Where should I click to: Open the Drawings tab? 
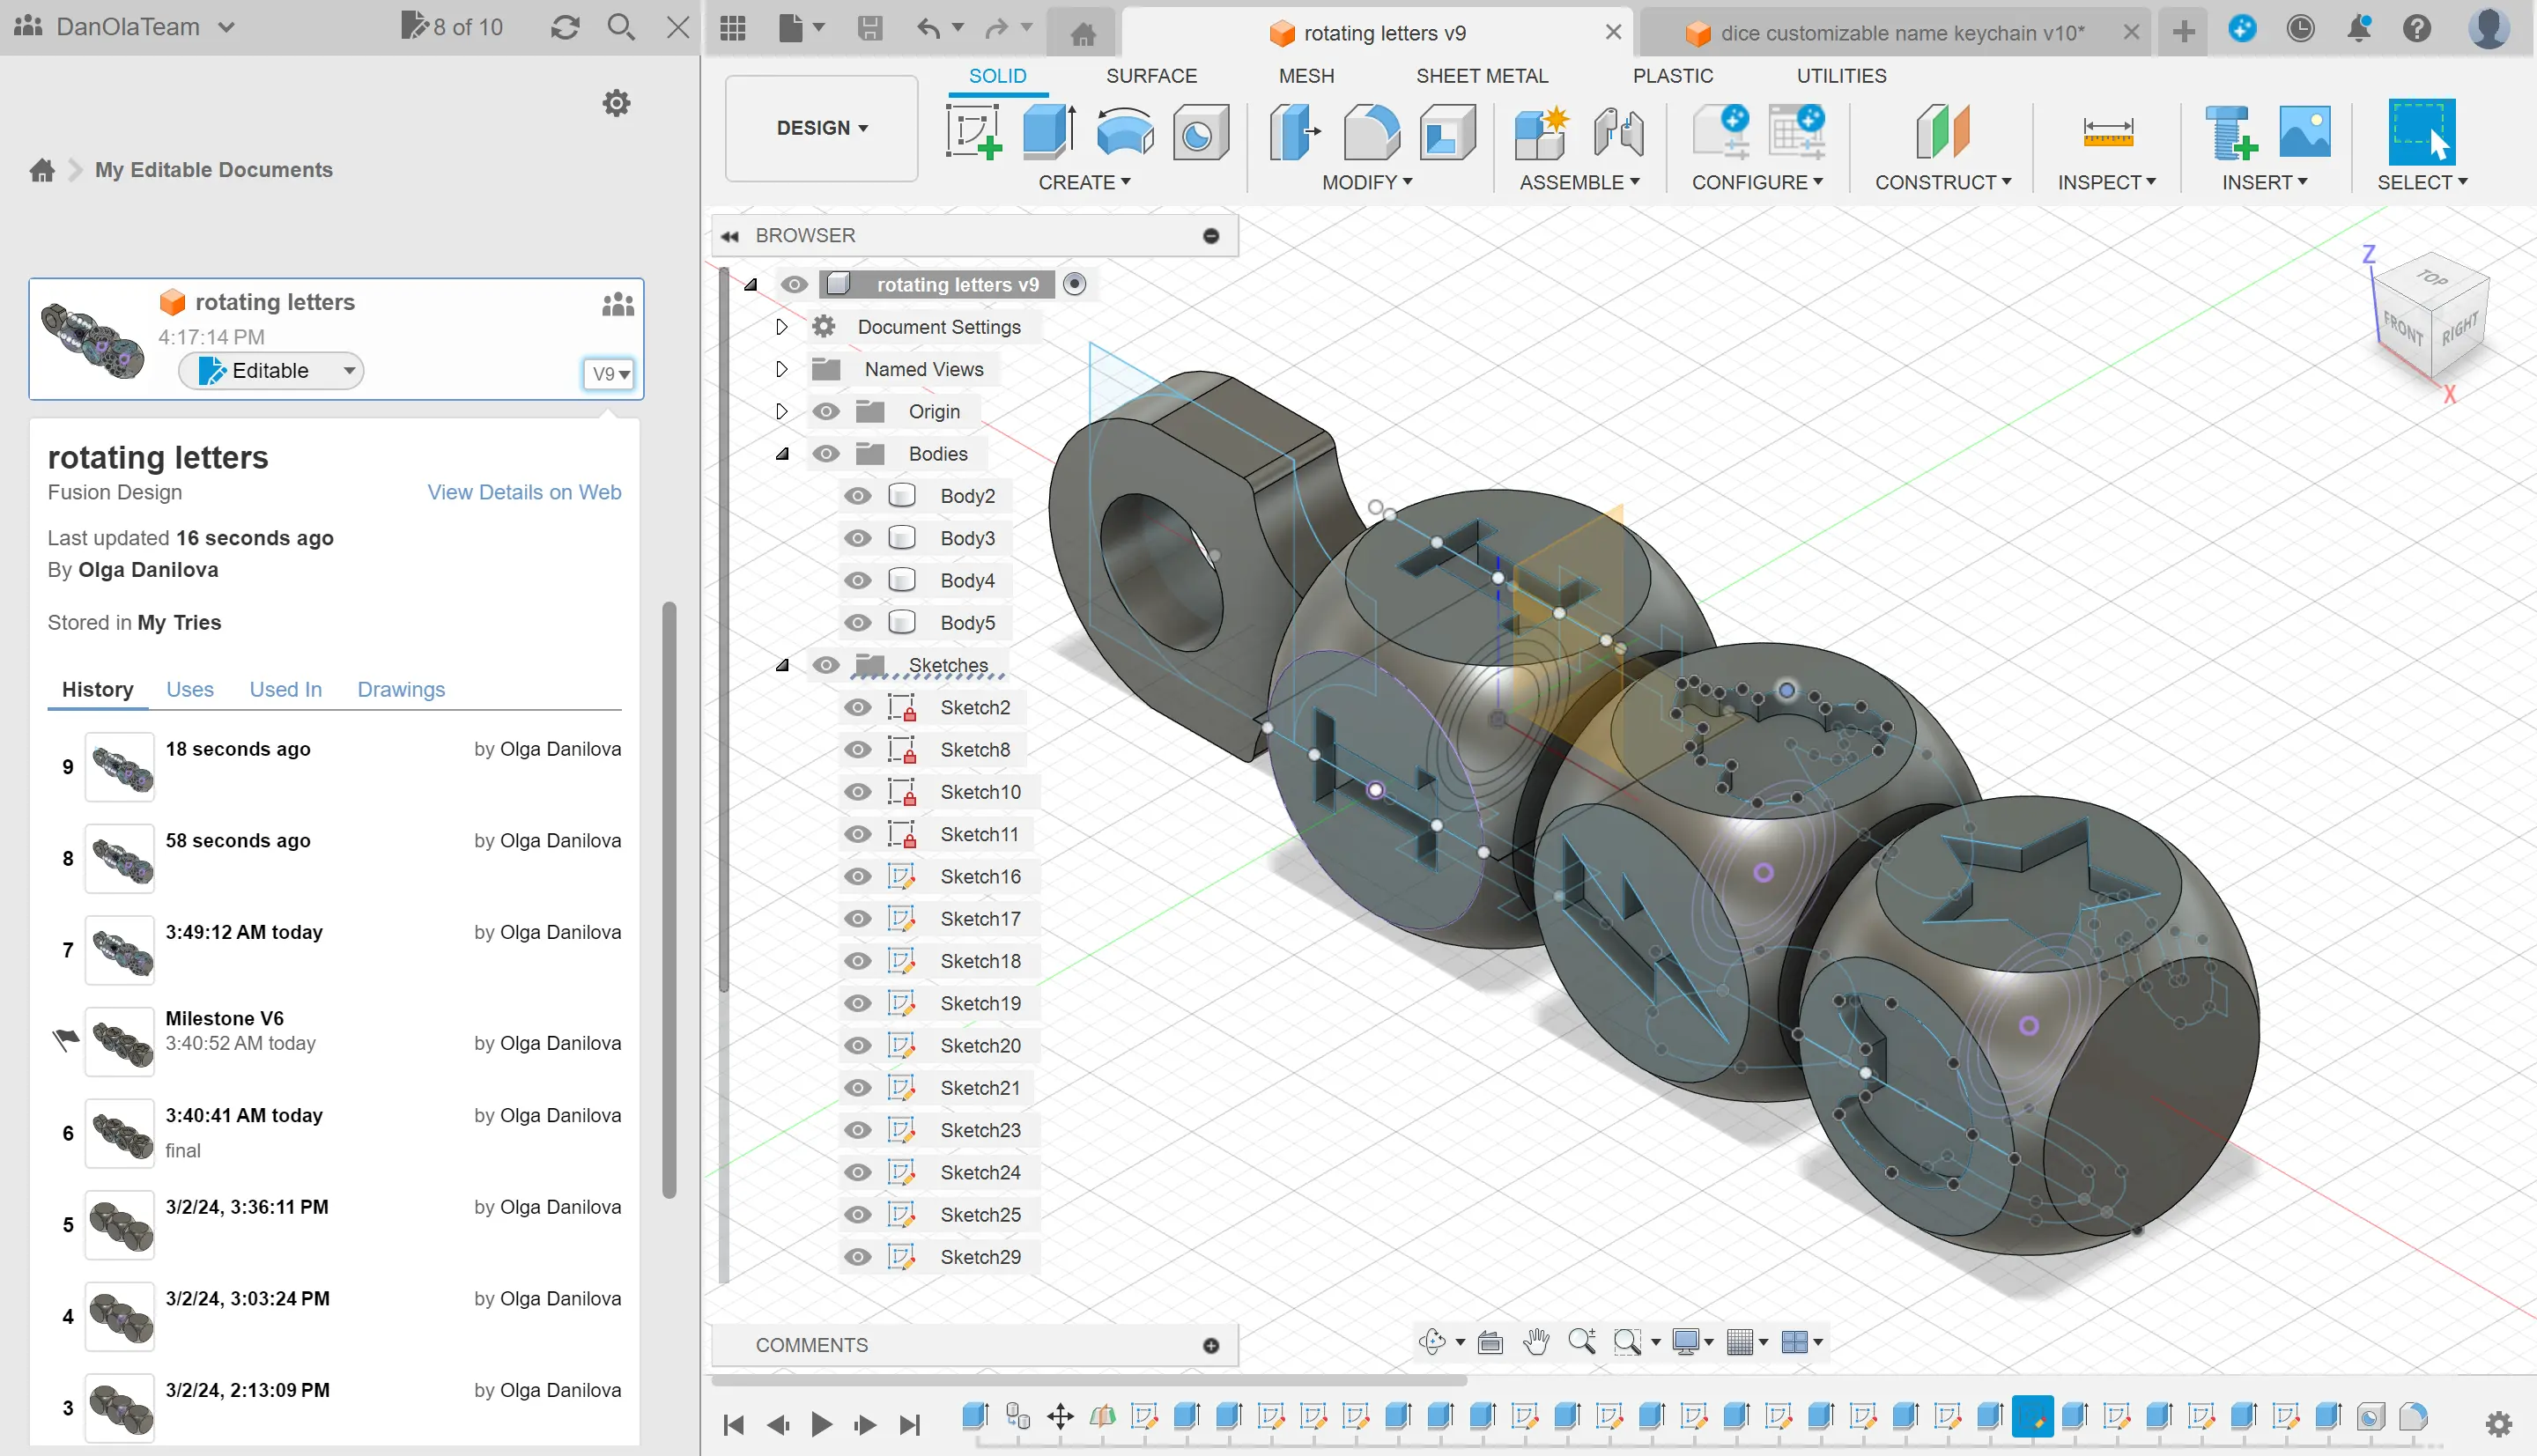401,689
